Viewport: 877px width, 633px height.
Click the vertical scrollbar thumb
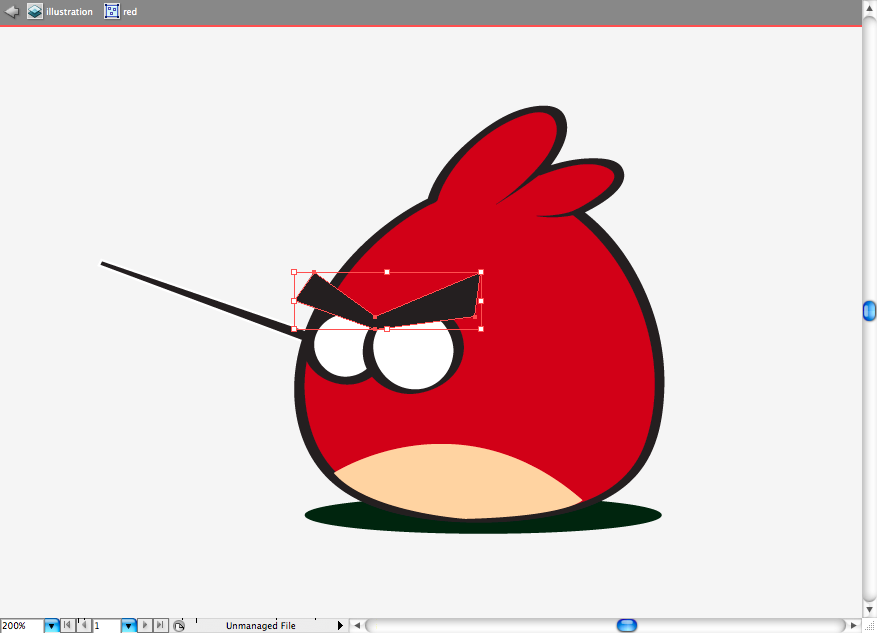click(869, 311)
